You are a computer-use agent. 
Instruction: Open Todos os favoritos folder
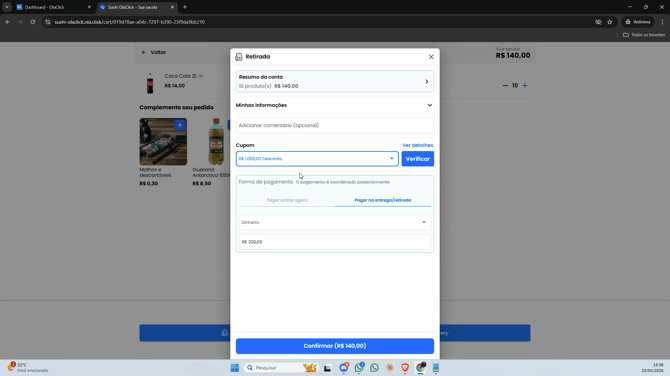click(x=644, y=35)
